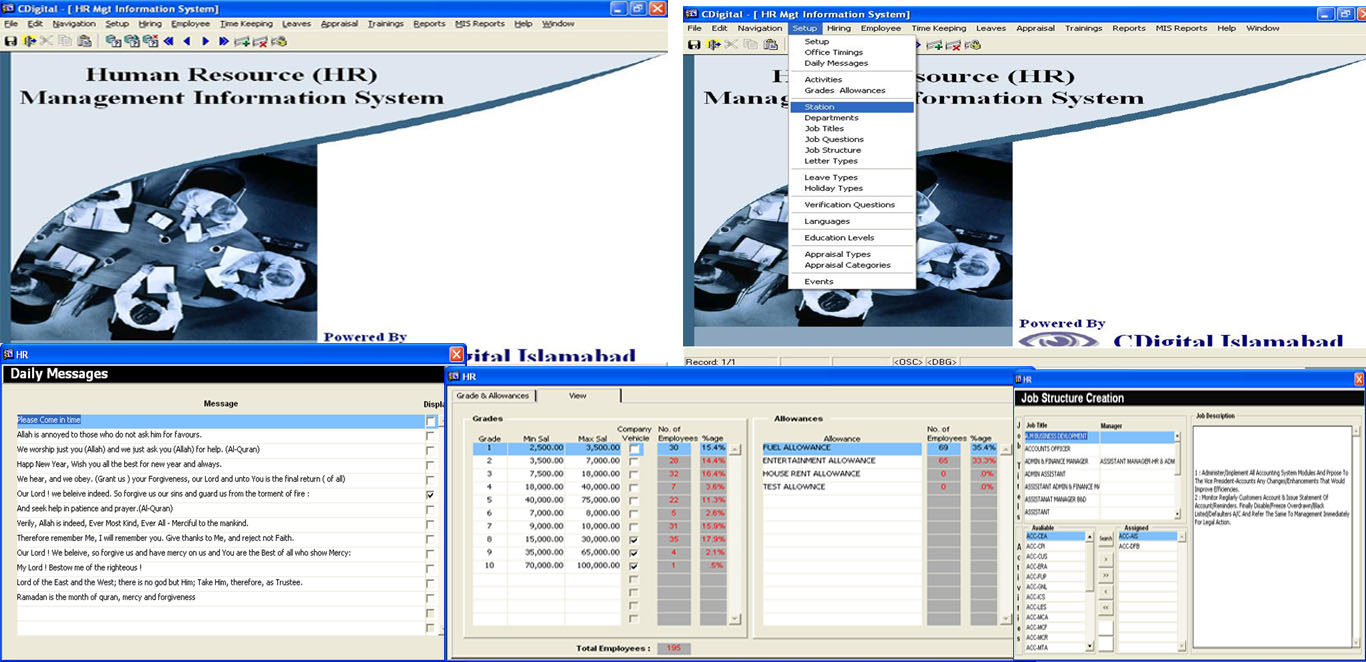The image size is (1366, 662).
Task: Choose Job Structure in the Setup menu
Action: 832,150
